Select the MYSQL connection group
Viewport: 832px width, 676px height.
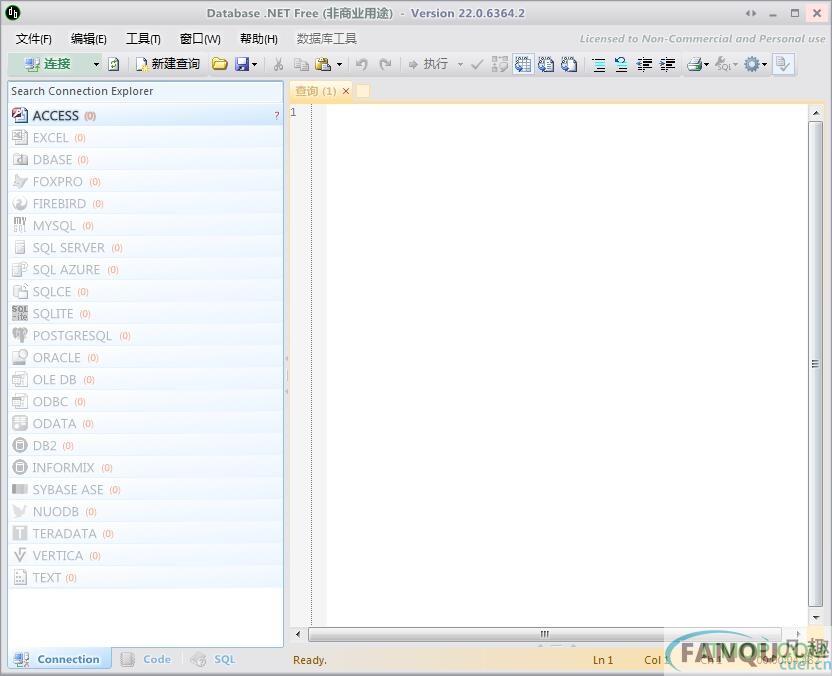coord(145,226)
